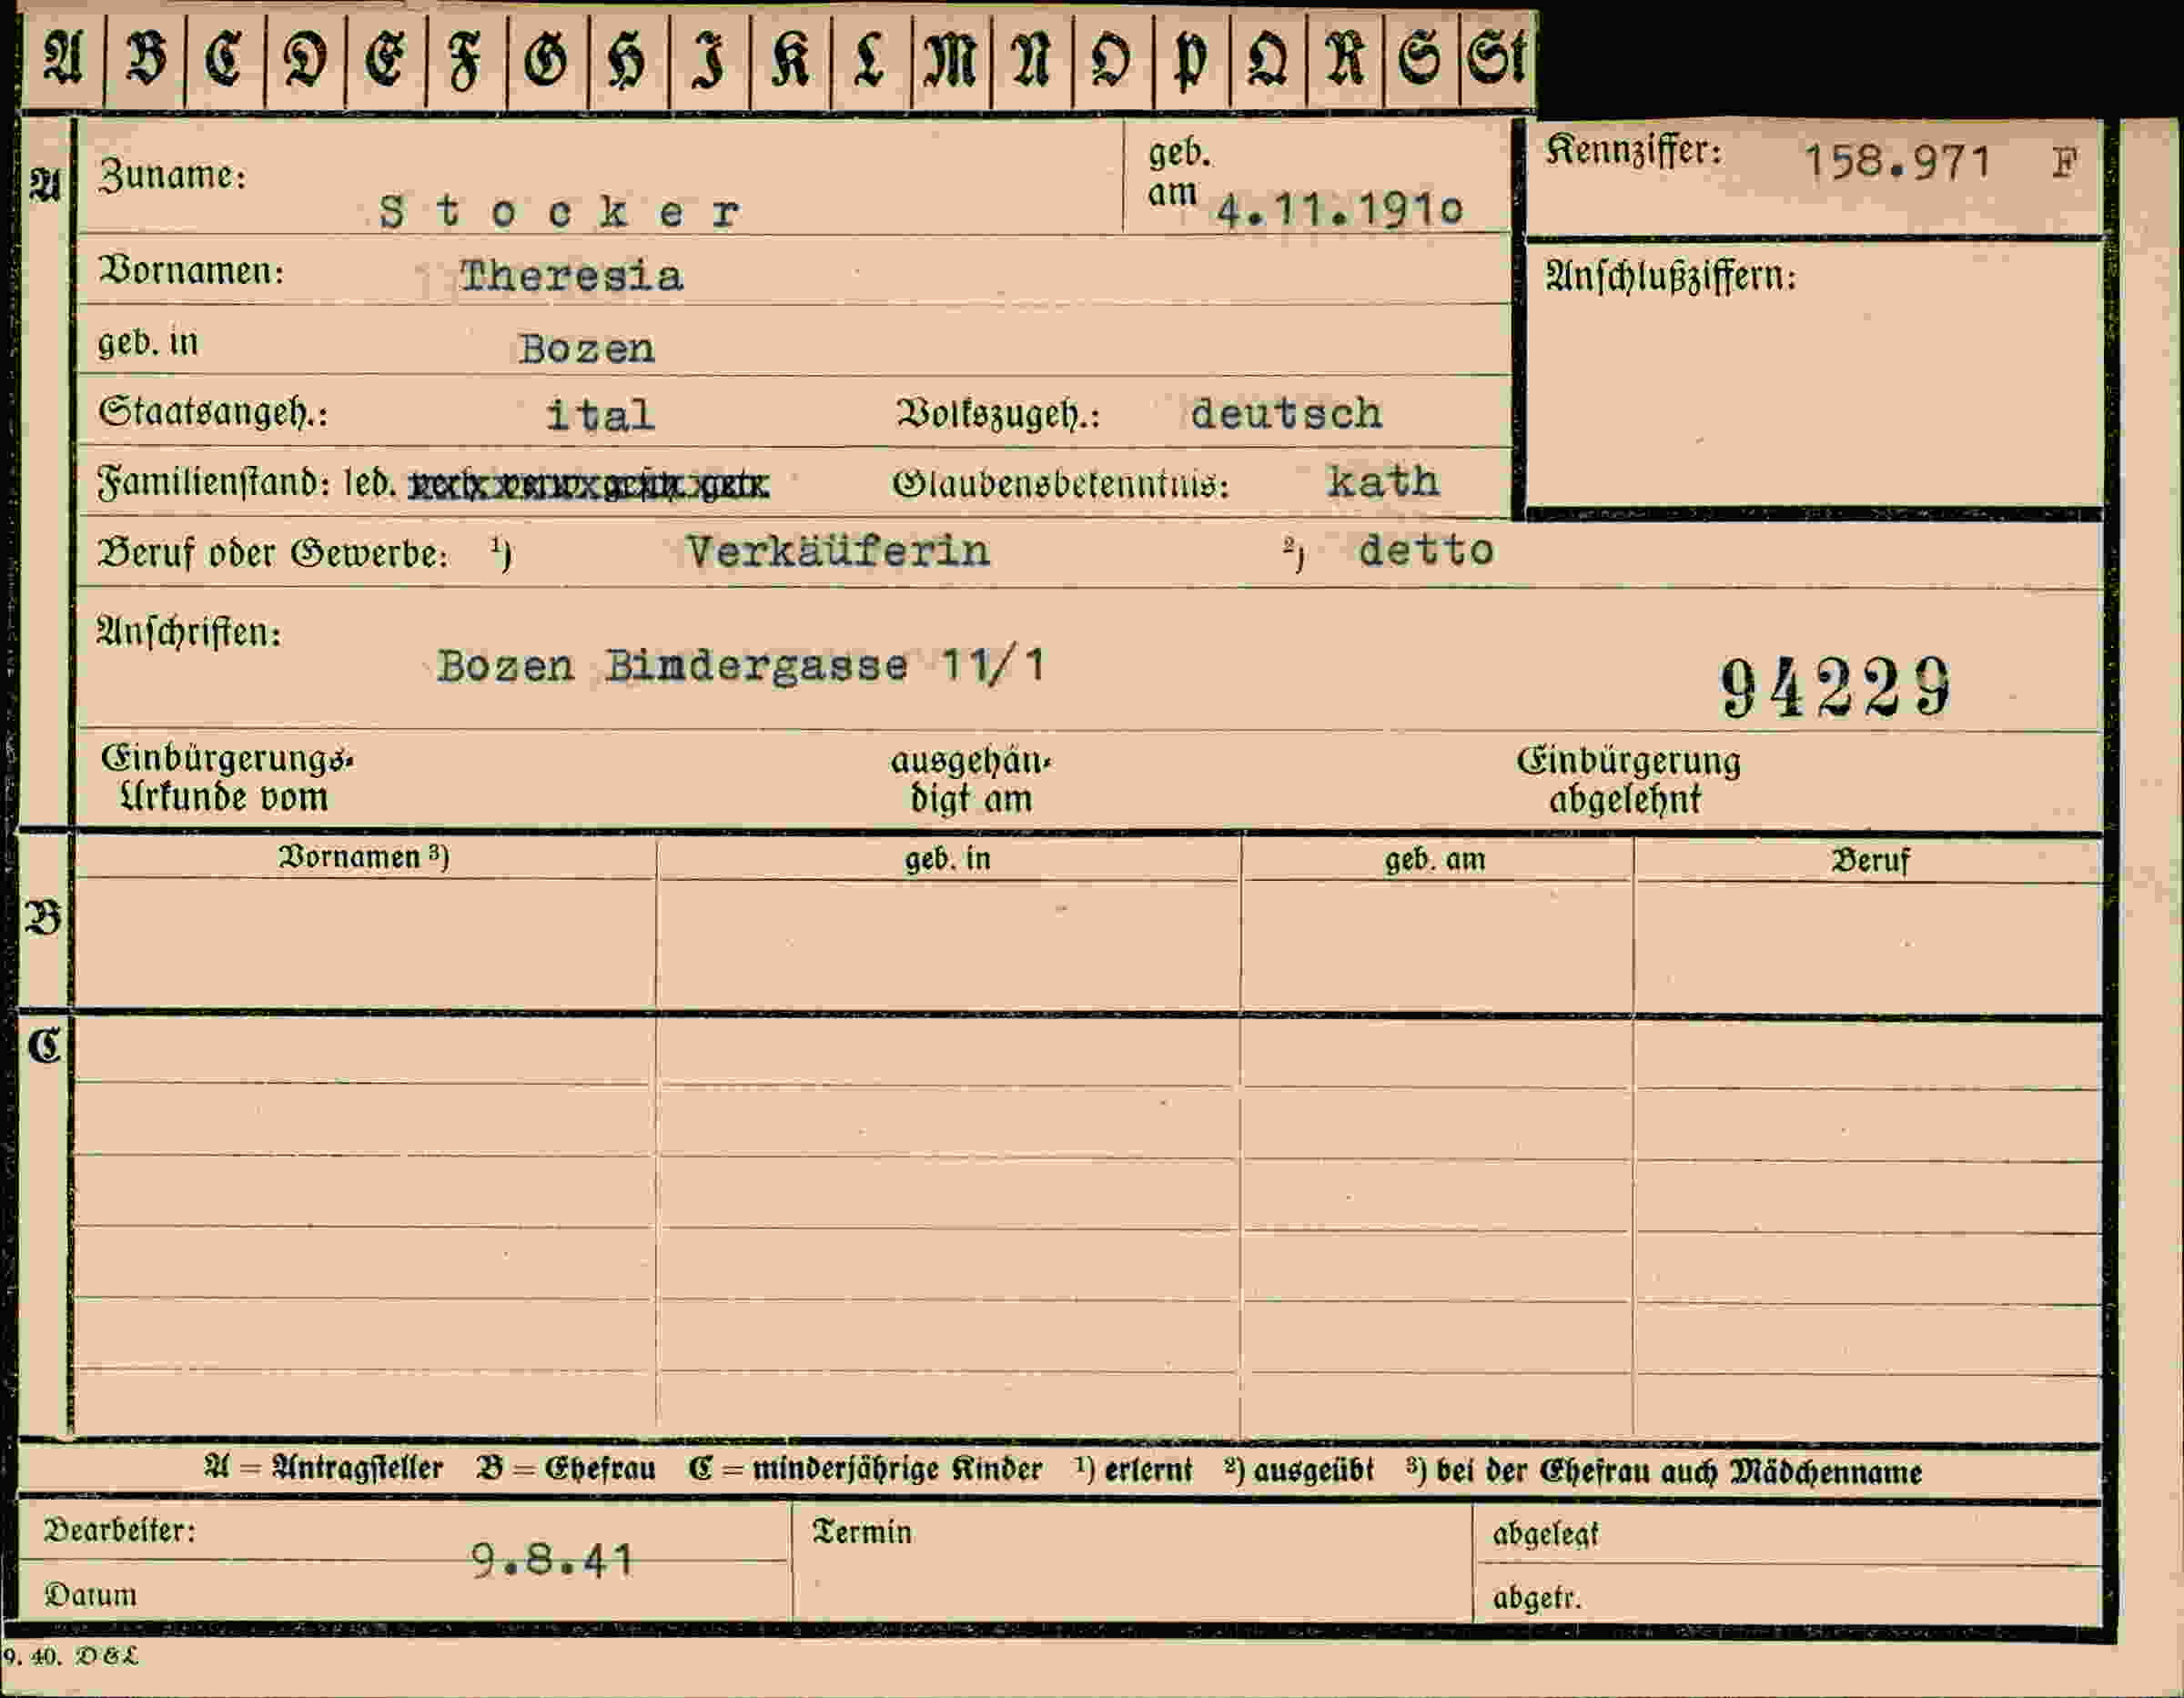Select the letter "F" after the Kennziffer
Viewport: 2184px width, 1698px height.
(x=2065, y=162)
